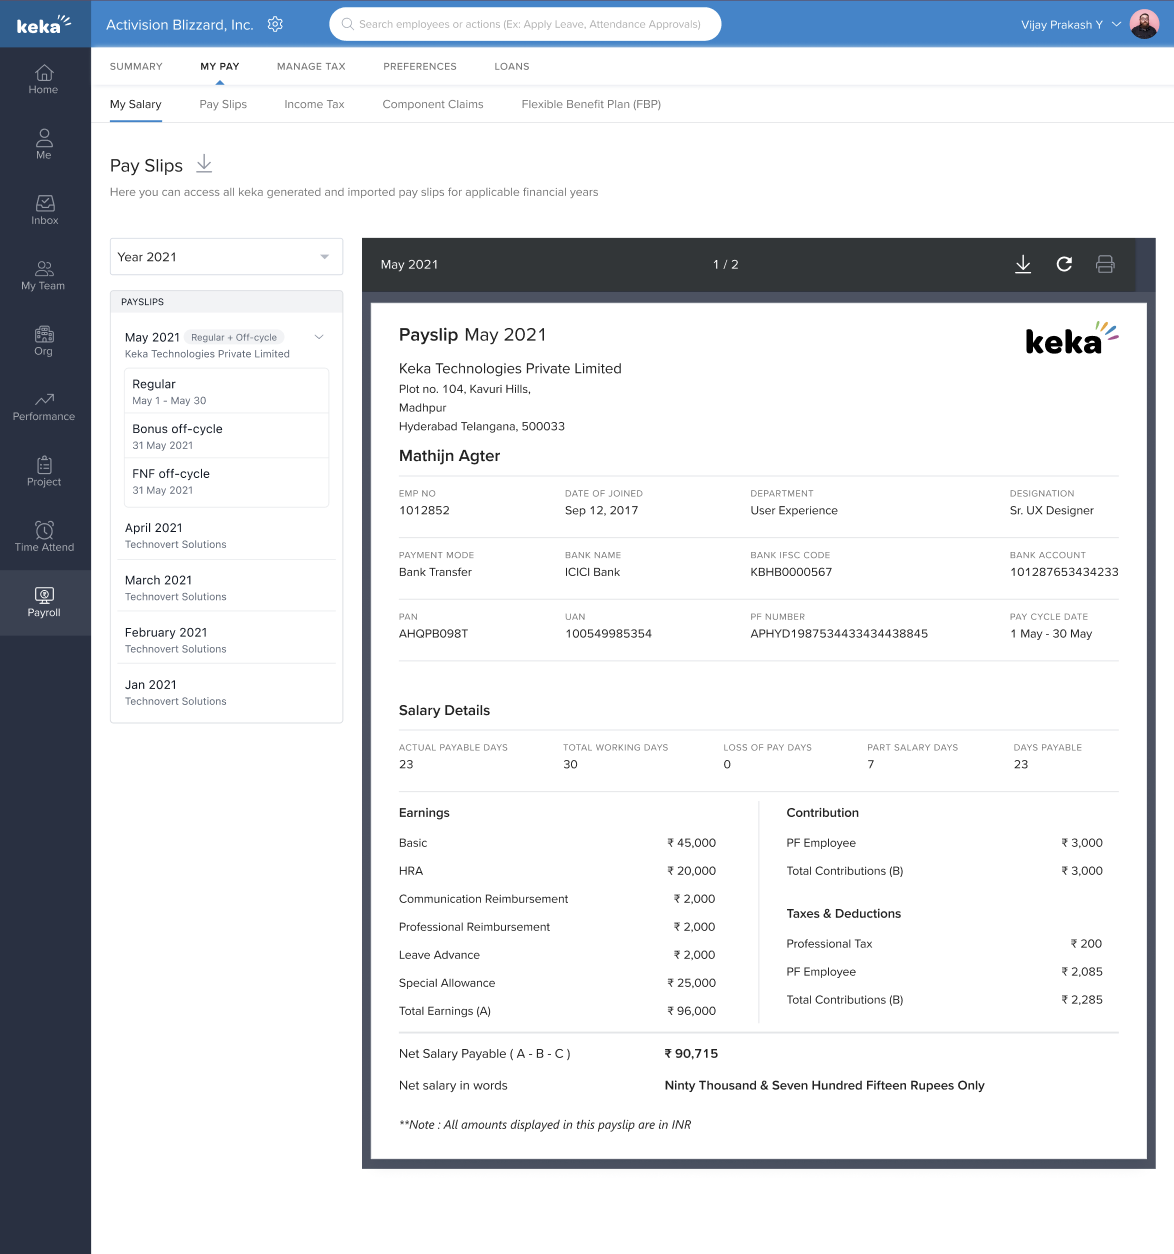1174x1254 pixels.
Task: Click the settings gear beside company name
Action: [x=275, y=24]
